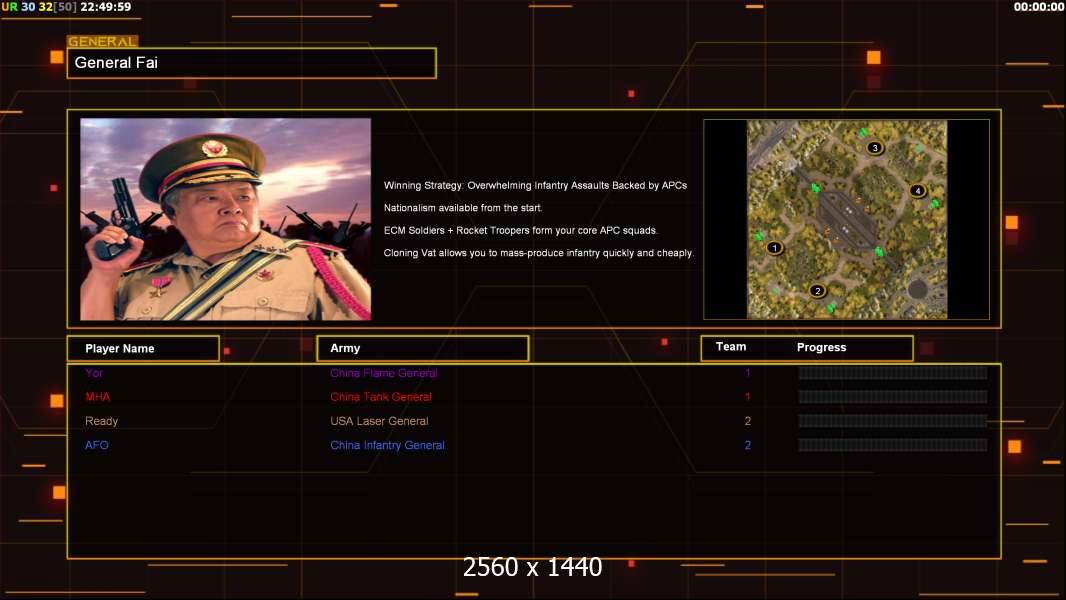
Task: Click General Fai's portrait image
Action: pos(226,219)
